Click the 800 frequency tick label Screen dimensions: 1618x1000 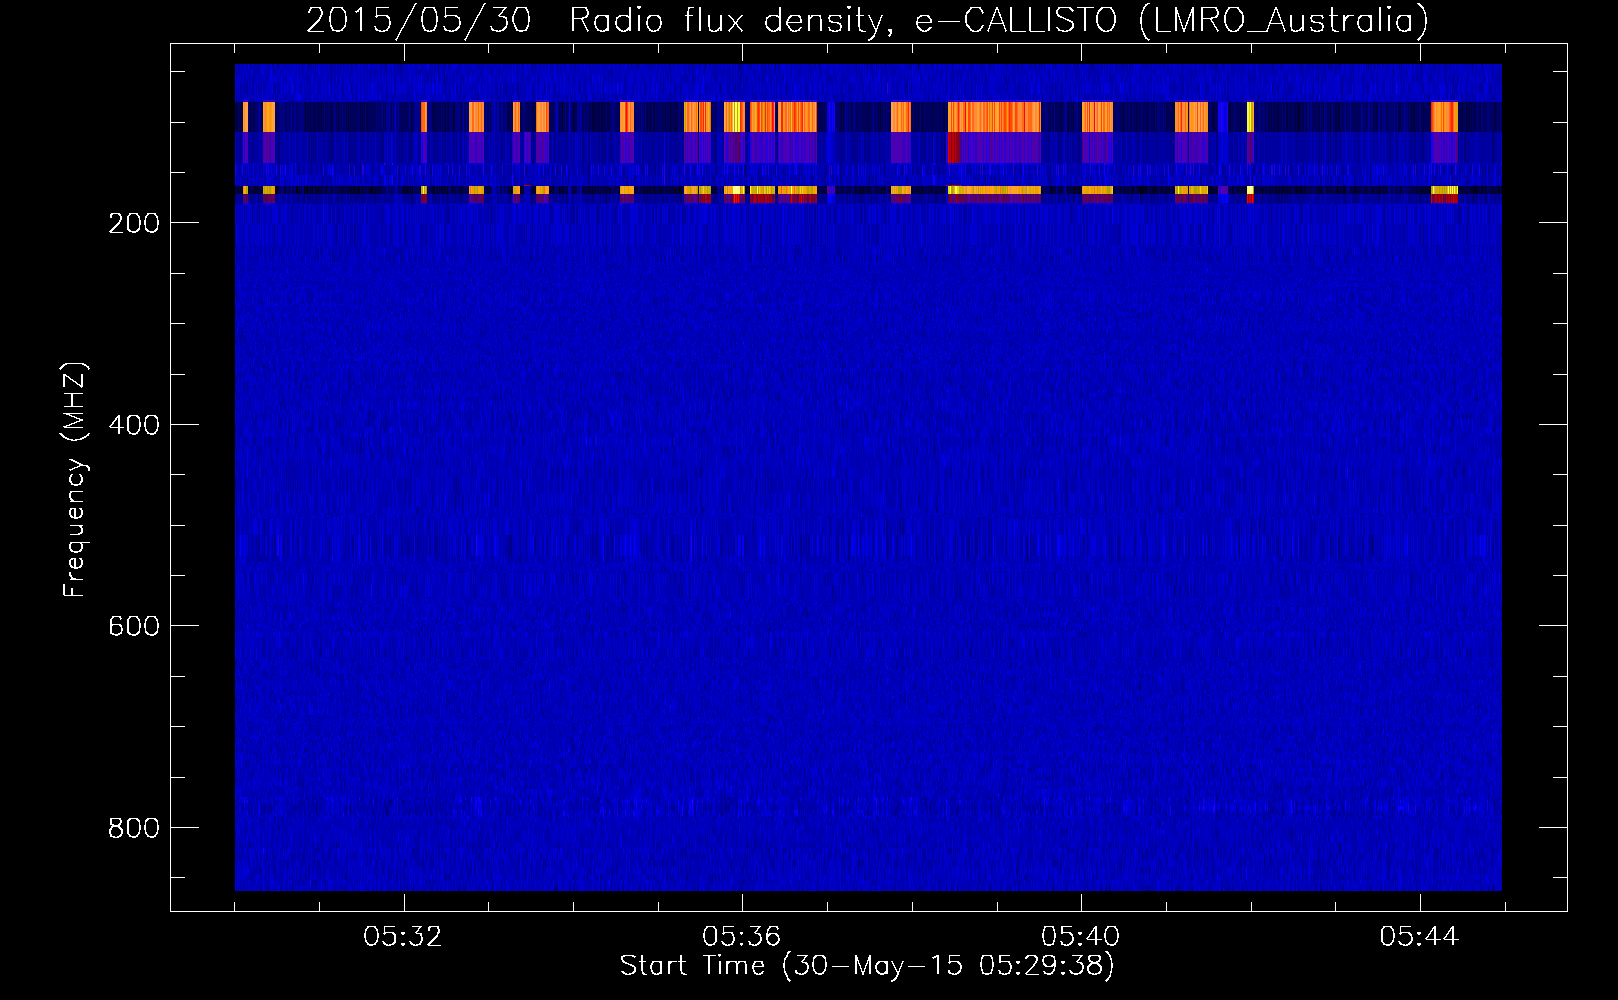point(134,828)
